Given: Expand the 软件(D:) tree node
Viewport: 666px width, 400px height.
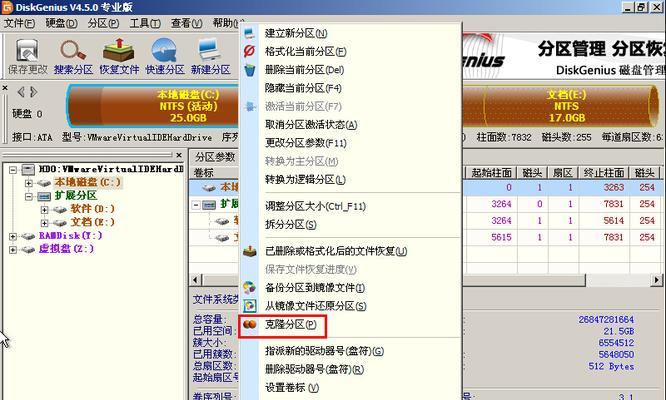Looking at the screenshot, I should tap(44, 209).
